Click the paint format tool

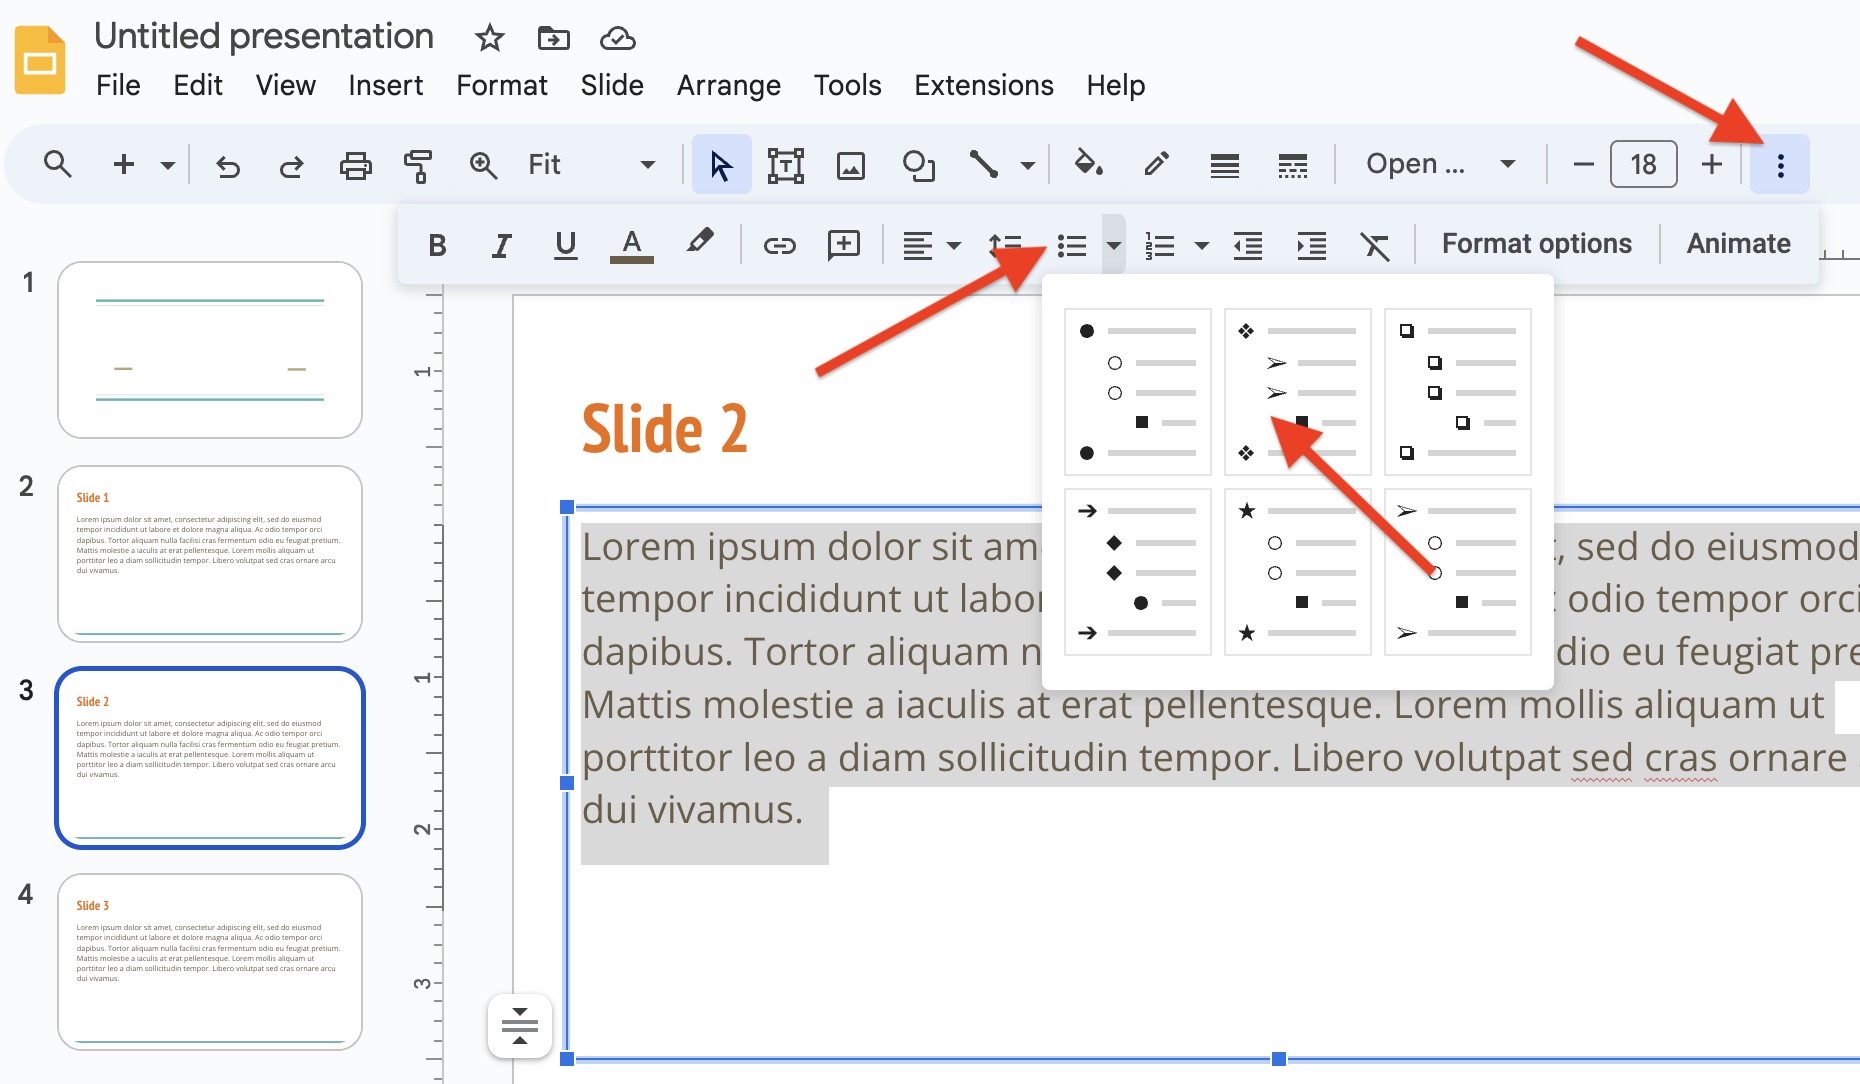(418, 164)
